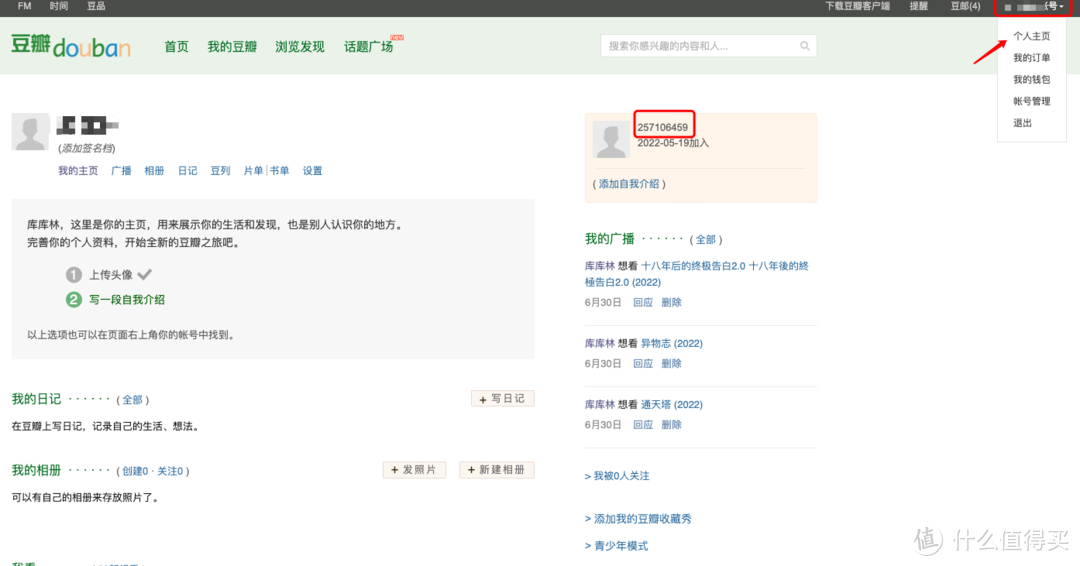Image resolution: width=1080 pixels, height=566 pixels.
Task: Click the 发照片 button
Action: pyautogui.click(x=414, y=470)
